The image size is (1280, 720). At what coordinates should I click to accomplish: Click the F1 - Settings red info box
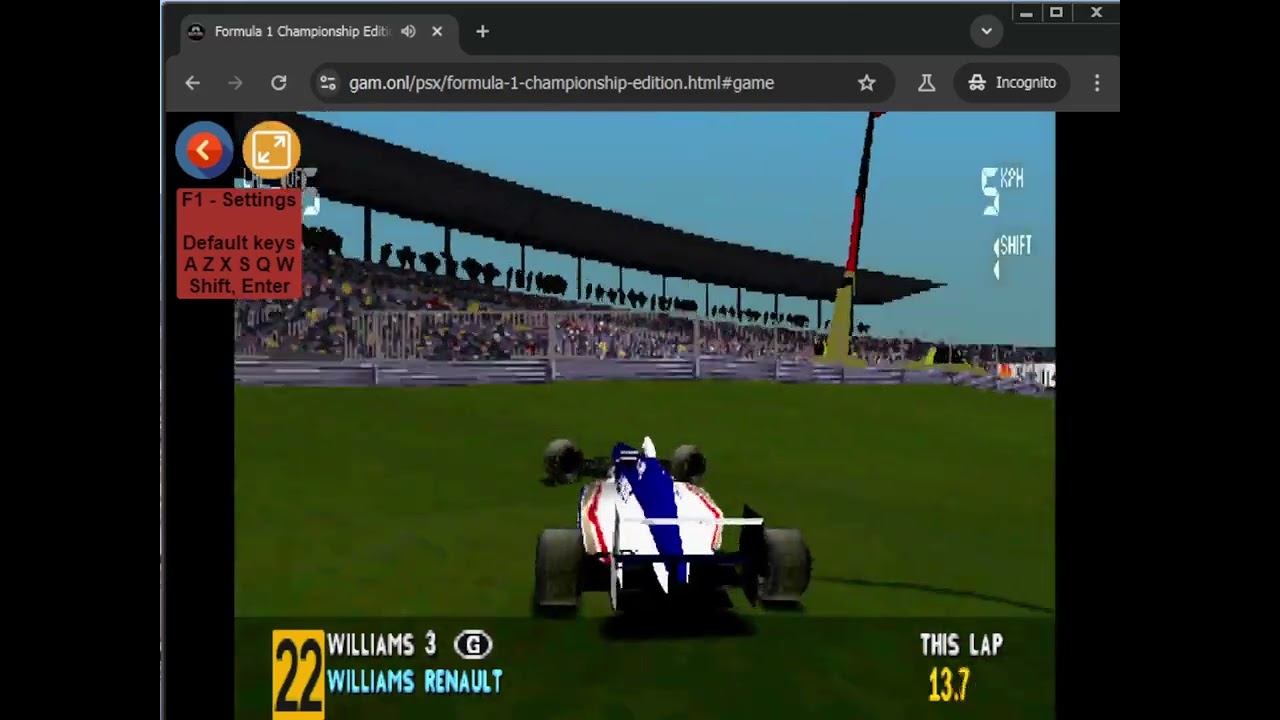239,243
